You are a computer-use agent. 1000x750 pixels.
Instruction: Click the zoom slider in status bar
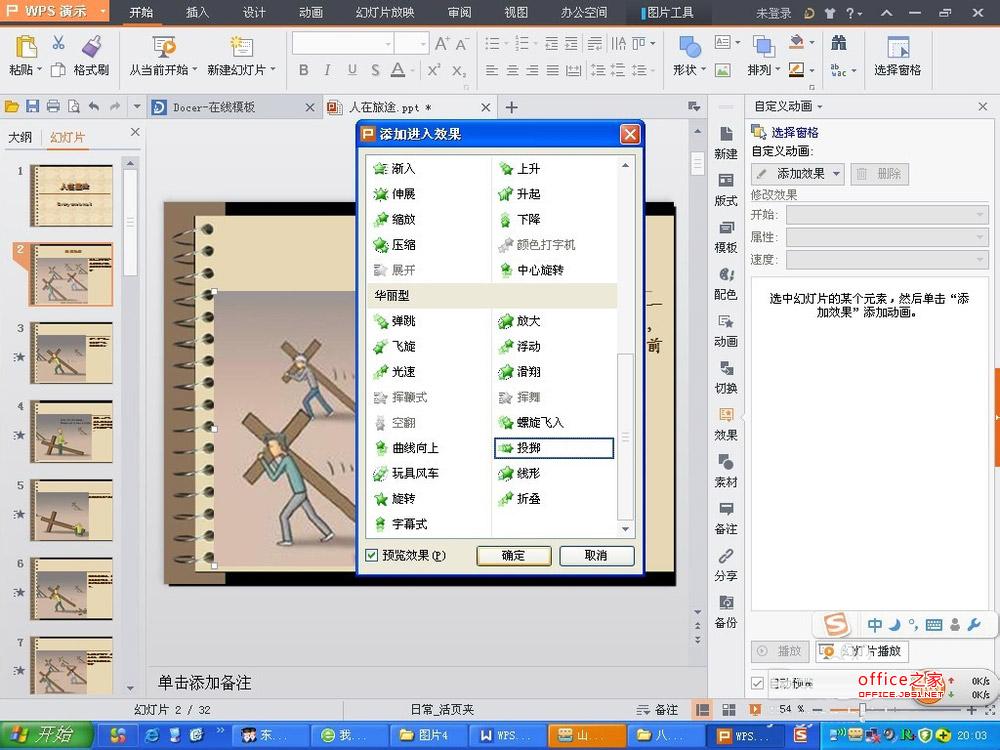[860, 709]
